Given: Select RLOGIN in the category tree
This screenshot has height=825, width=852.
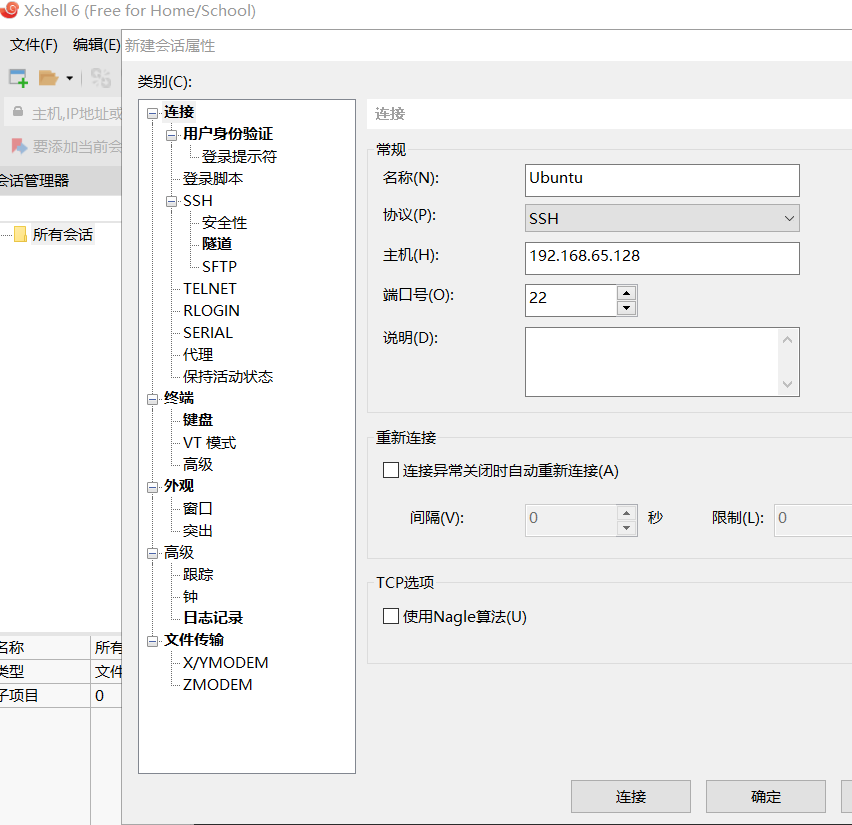Looking at the screenshot, I should [211, 310].
